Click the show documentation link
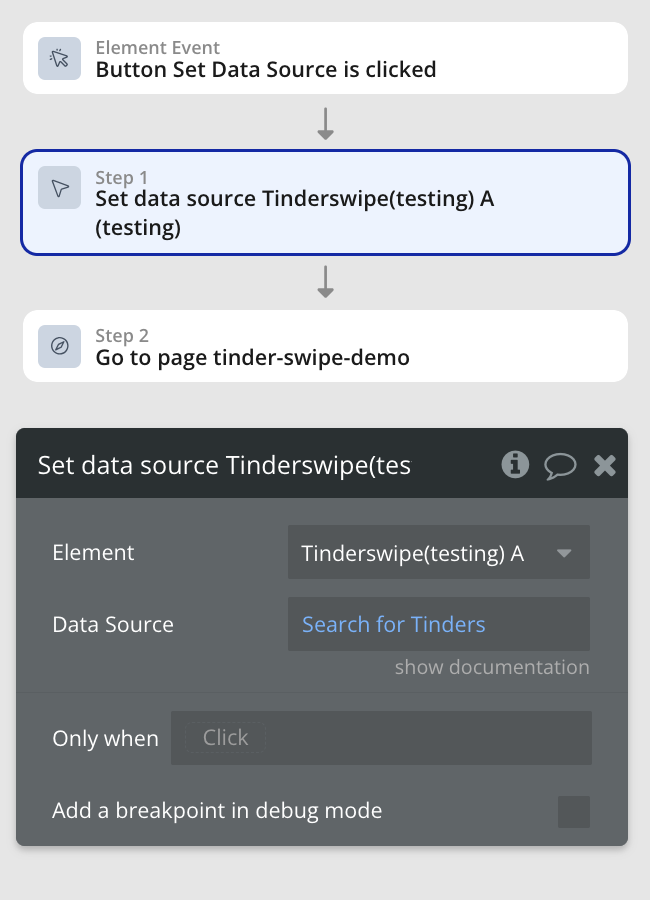The height and width of the screenshot is (900, 650). pyautogui.click(x=491, y=667)
